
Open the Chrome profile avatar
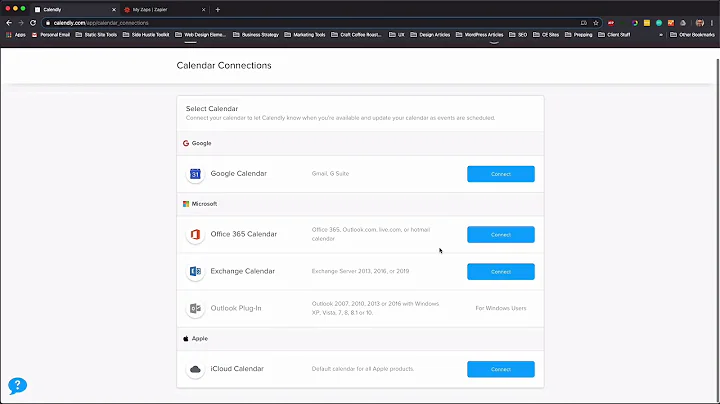pyautogui.click(x=700, y=22)
